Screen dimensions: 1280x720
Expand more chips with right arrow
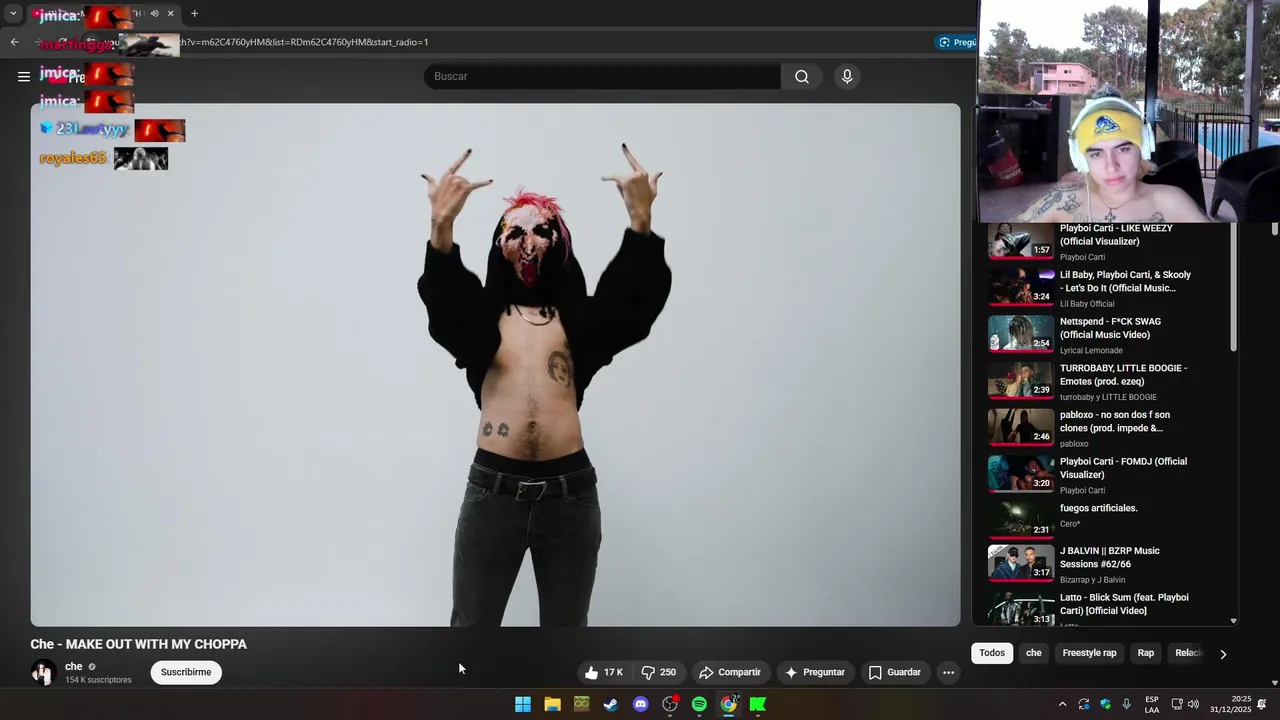(x=1223, y=654)
